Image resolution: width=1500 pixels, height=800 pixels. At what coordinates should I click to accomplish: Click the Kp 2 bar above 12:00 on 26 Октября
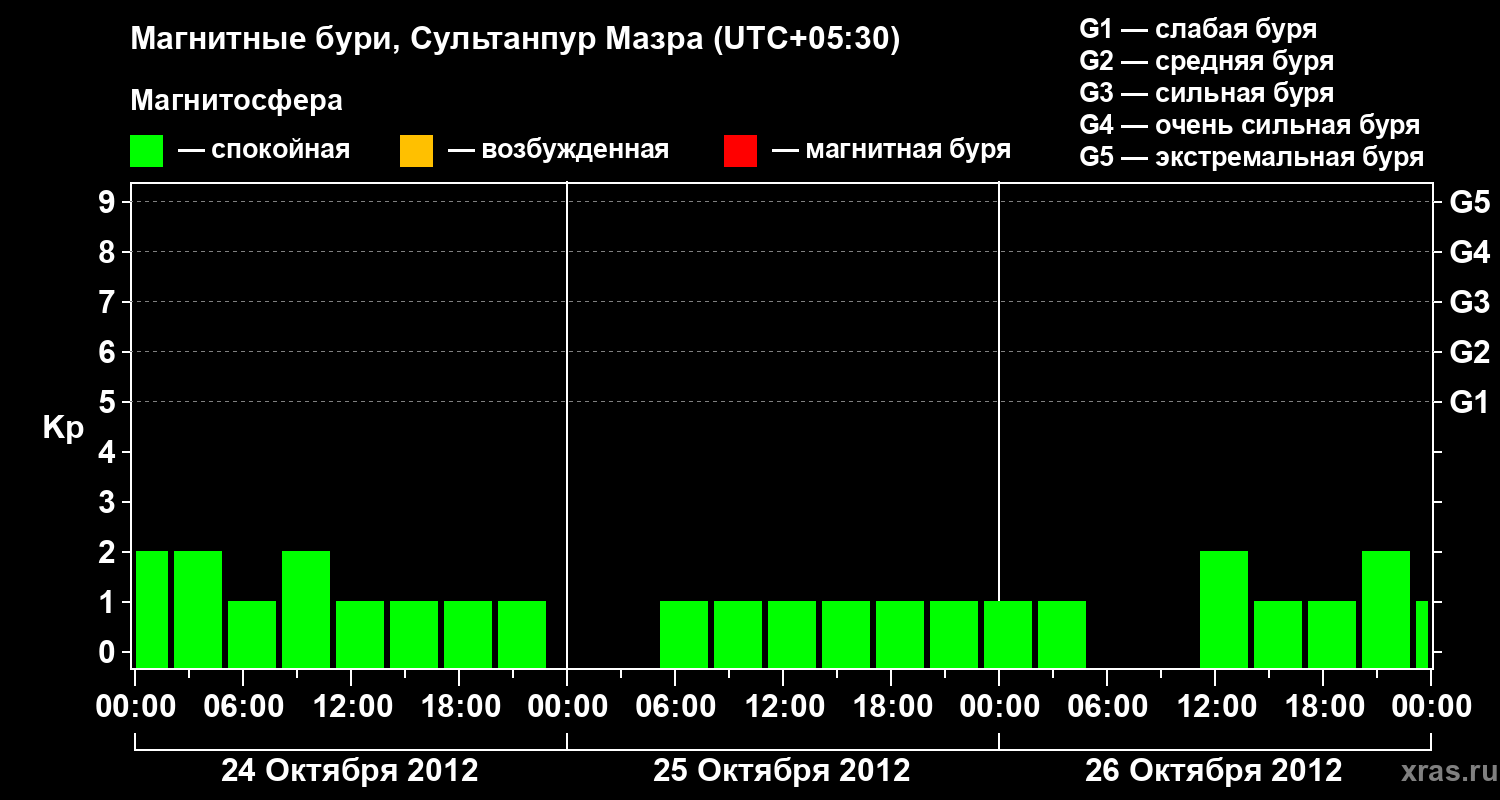click(x=1224, y=609)
